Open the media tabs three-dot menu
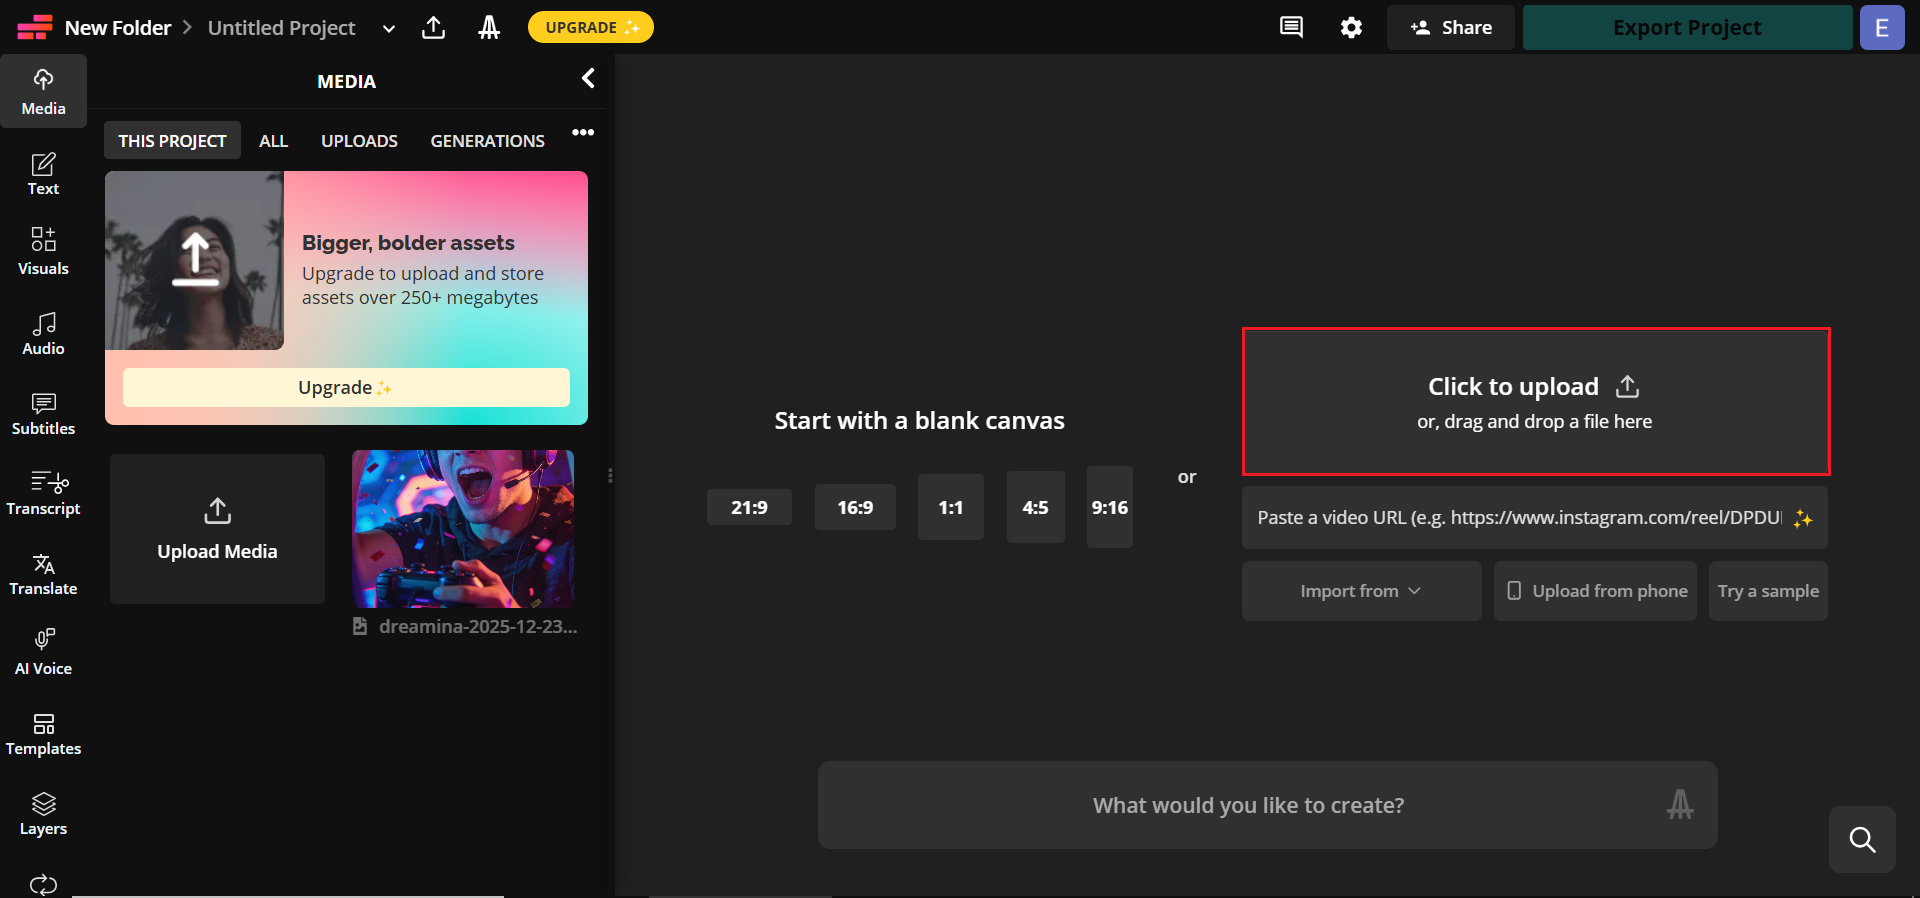Image resolution: width=1920 pixels, height=898 pixels. 583,132
